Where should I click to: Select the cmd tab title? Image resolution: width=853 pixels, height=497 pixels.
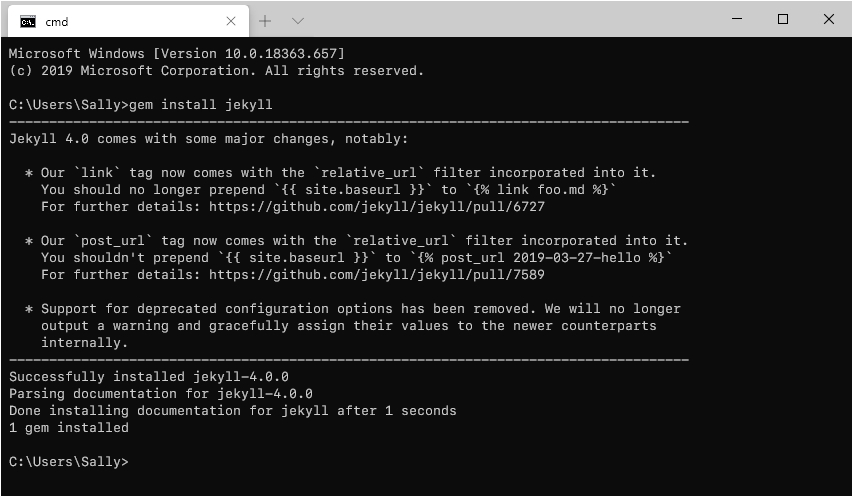56,20
